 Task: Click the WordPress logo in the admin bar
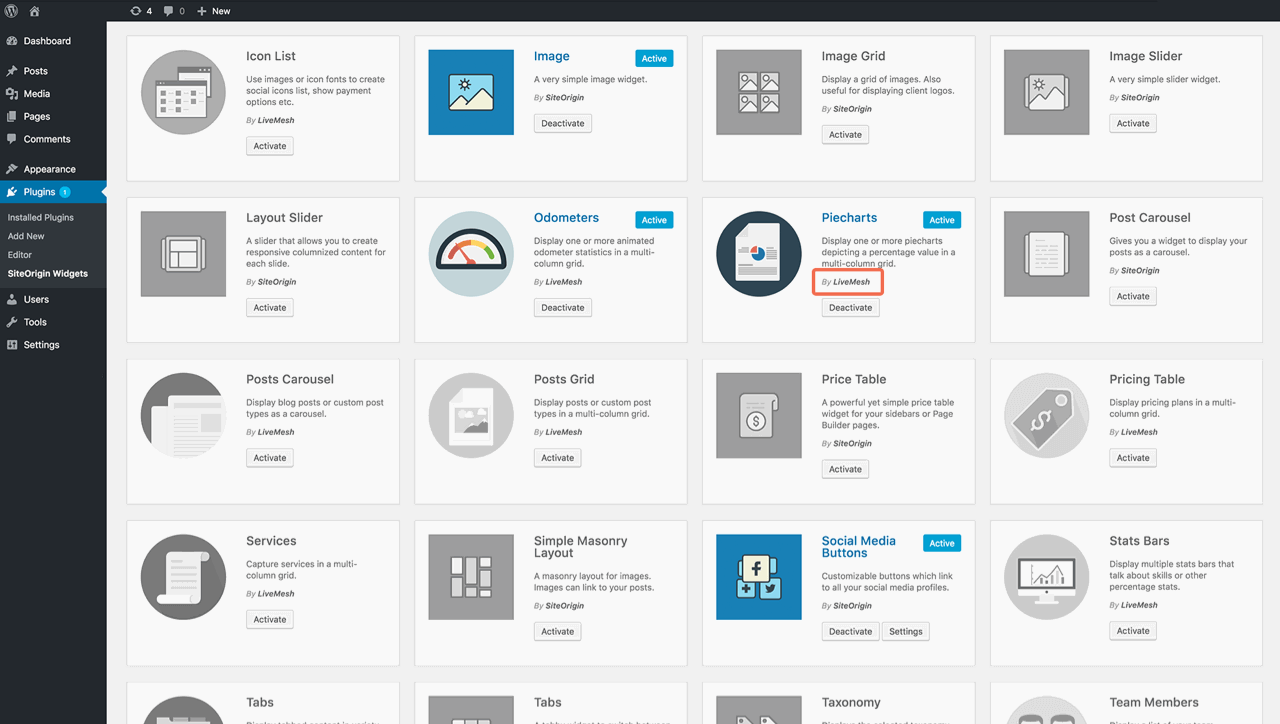(x=11, y=11)
